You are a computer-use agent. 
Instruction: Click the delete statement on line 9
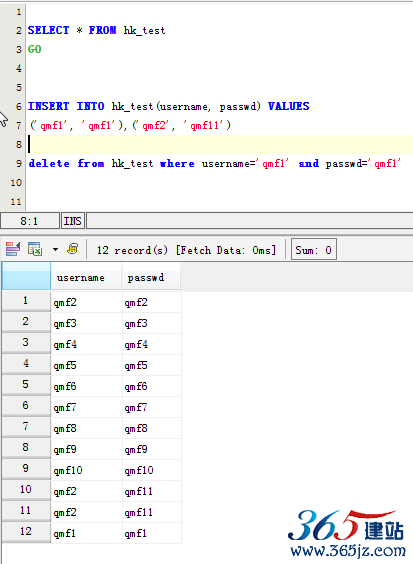click(x=214, y=164)
